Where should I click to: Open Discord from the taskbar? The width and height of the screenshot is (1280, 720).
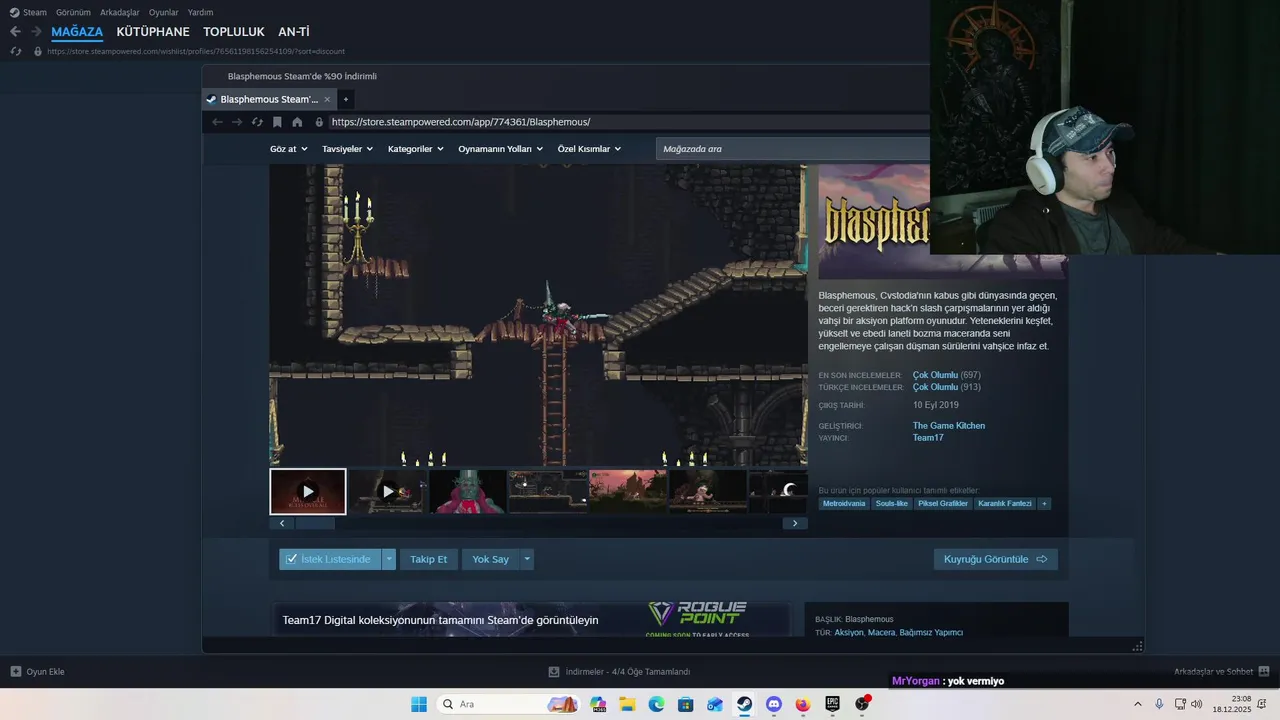773,704
